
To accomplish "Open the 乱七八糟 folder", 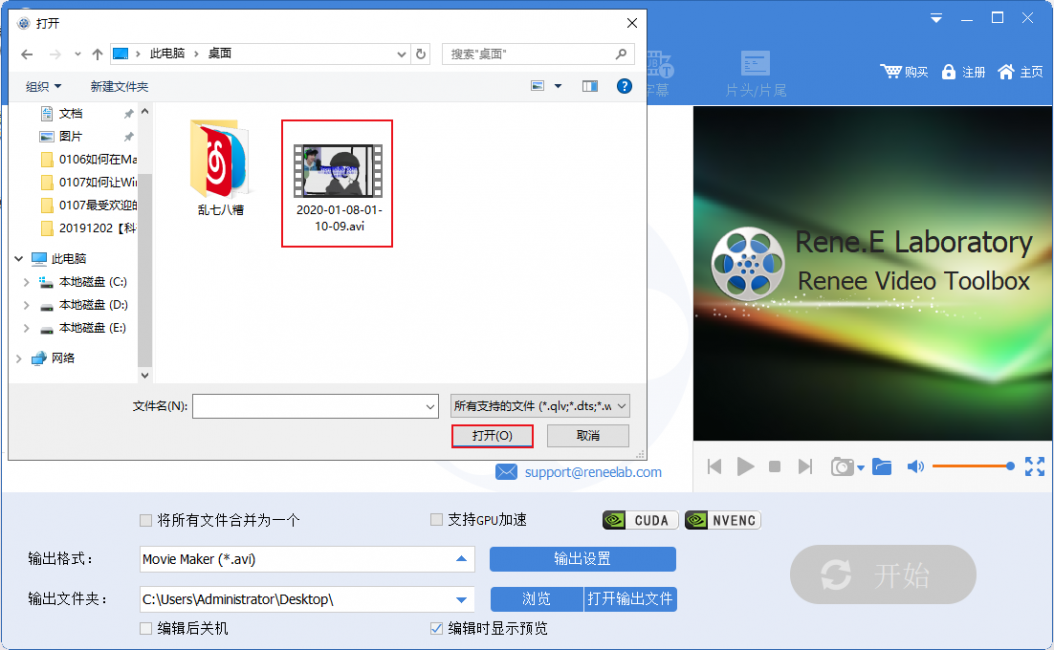I will [220, 168].
